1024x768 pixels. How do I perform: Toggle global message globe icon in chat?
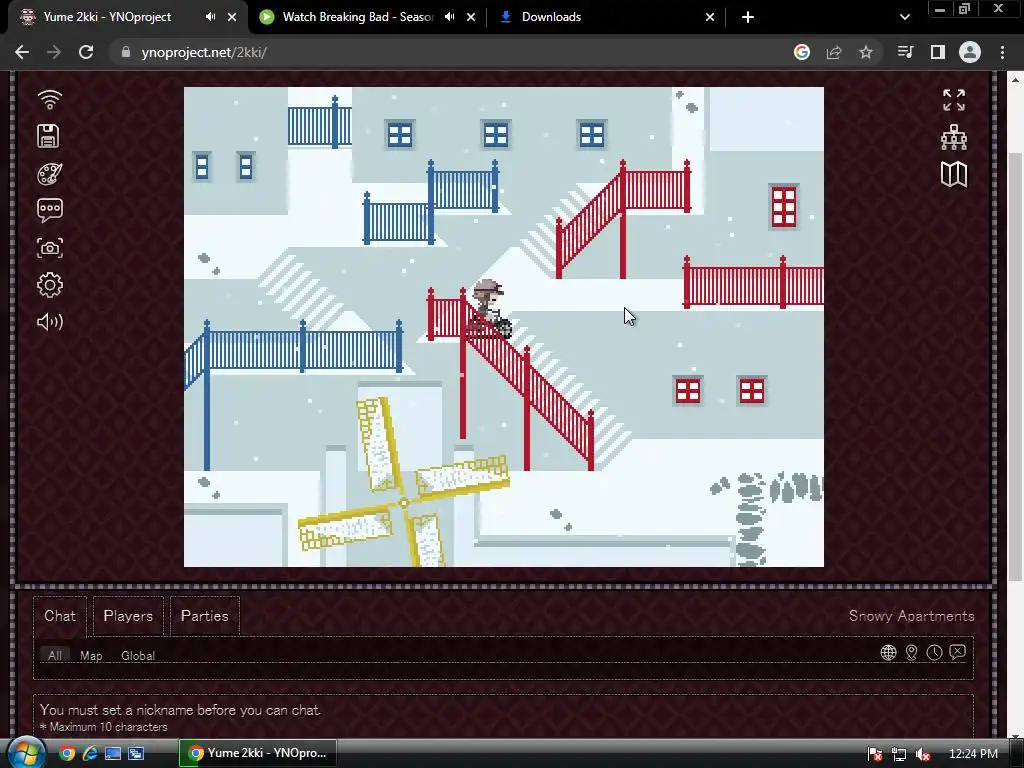(x=888, y=652)
